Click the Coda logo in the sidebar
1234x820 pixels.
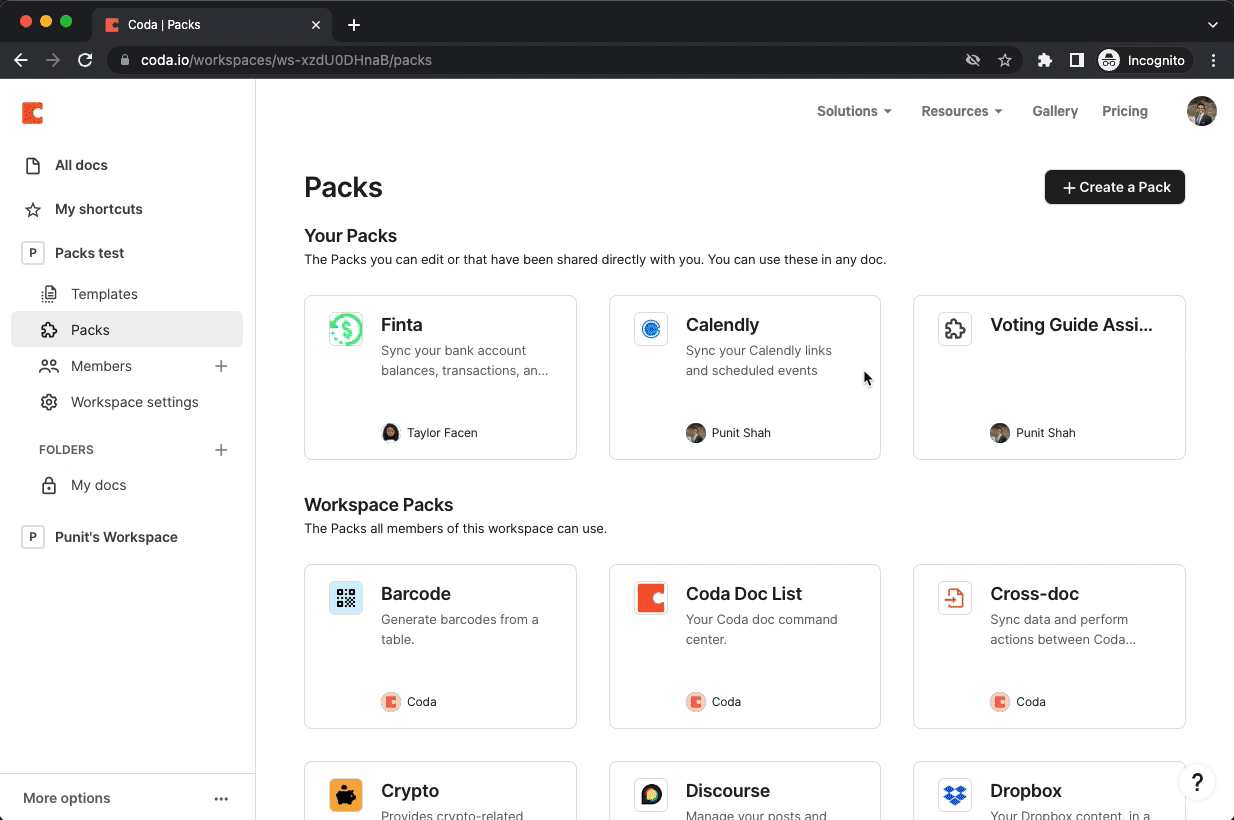(32, 112)
